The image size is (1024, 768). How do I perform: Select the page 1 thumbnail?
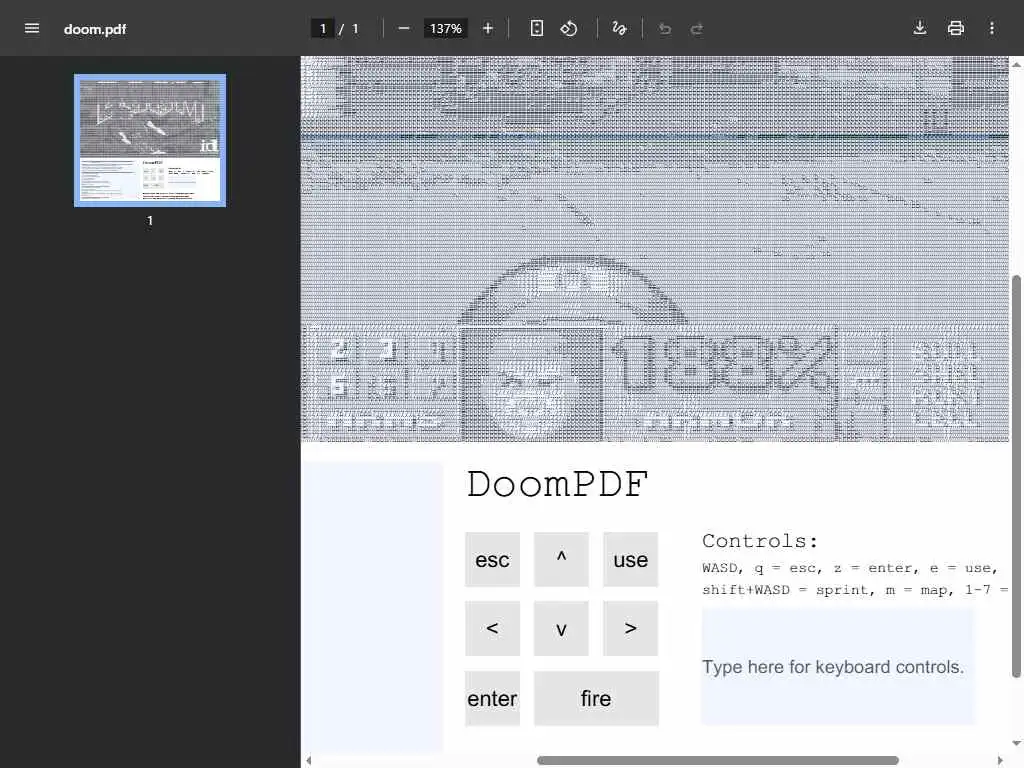tap(150, 140)
